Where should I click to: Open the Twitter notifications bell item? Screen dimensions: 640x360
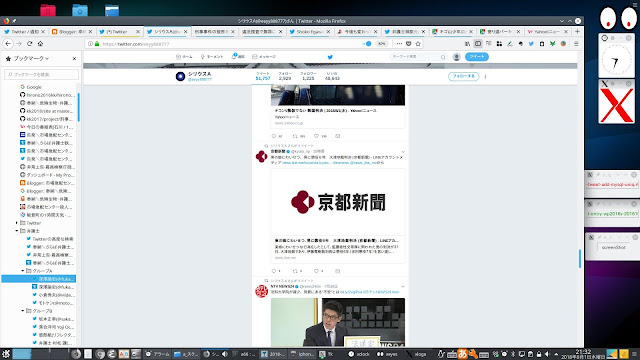tap(238, 56)
